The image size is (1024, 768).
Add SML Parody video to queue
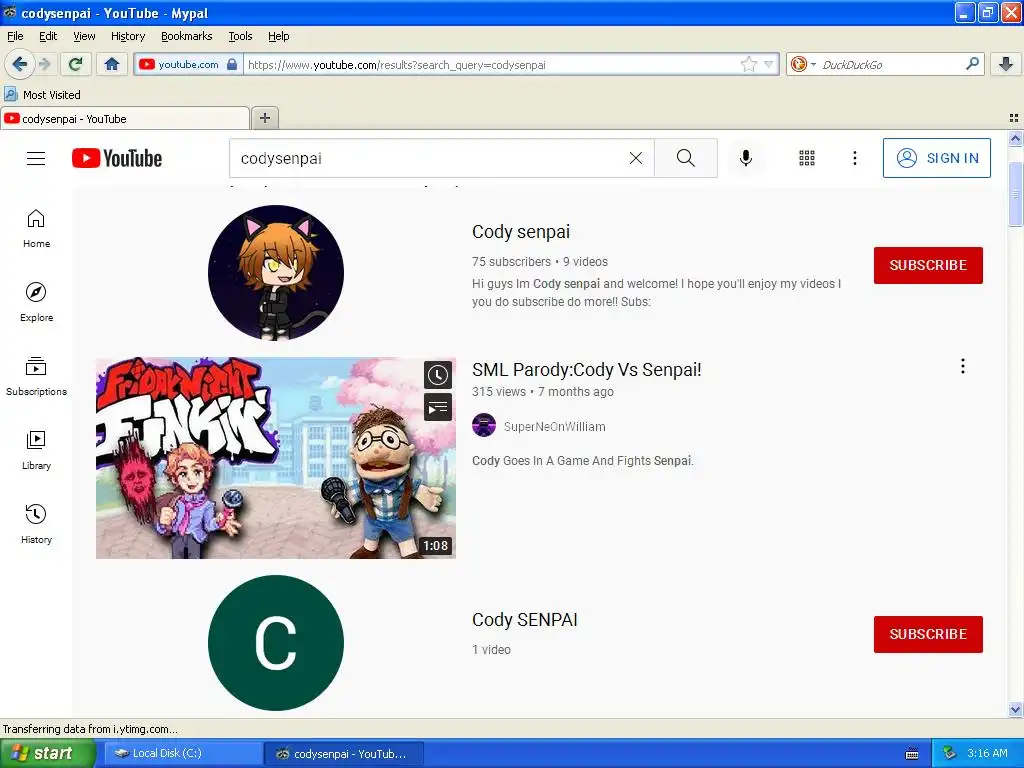click(x=438, y=408)
